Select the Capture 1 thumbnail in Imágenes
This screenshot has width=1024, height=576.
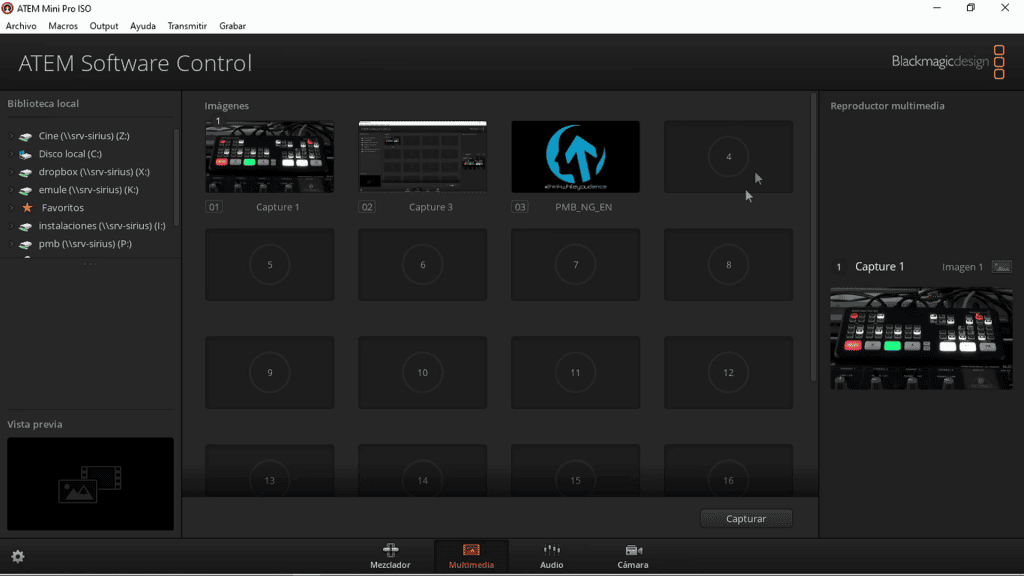tap(270, 157)
